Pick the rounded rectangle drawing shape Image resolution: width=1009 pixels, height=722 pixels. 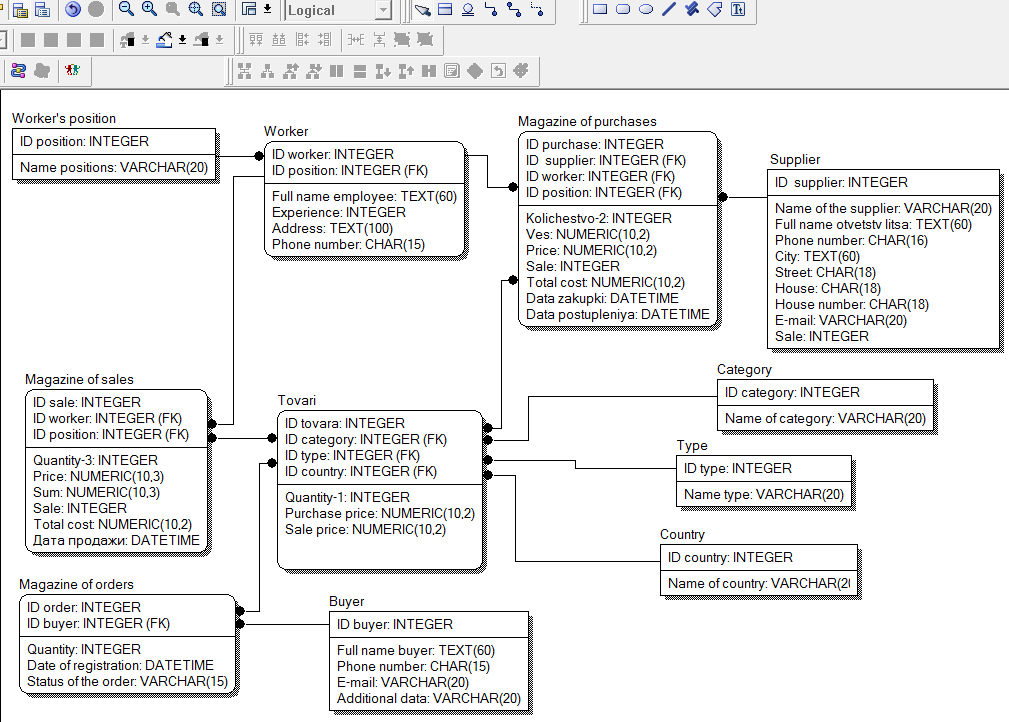[x=623, y=10]
